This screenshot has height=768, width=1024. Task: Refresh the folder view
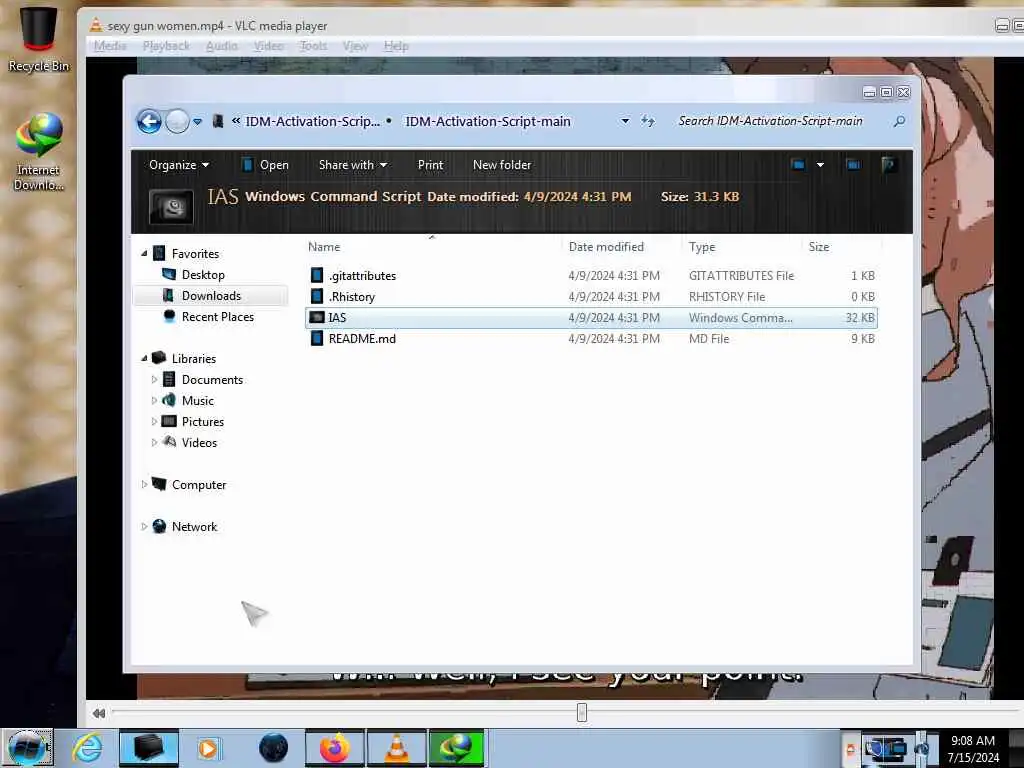click(x=648, y=121)
